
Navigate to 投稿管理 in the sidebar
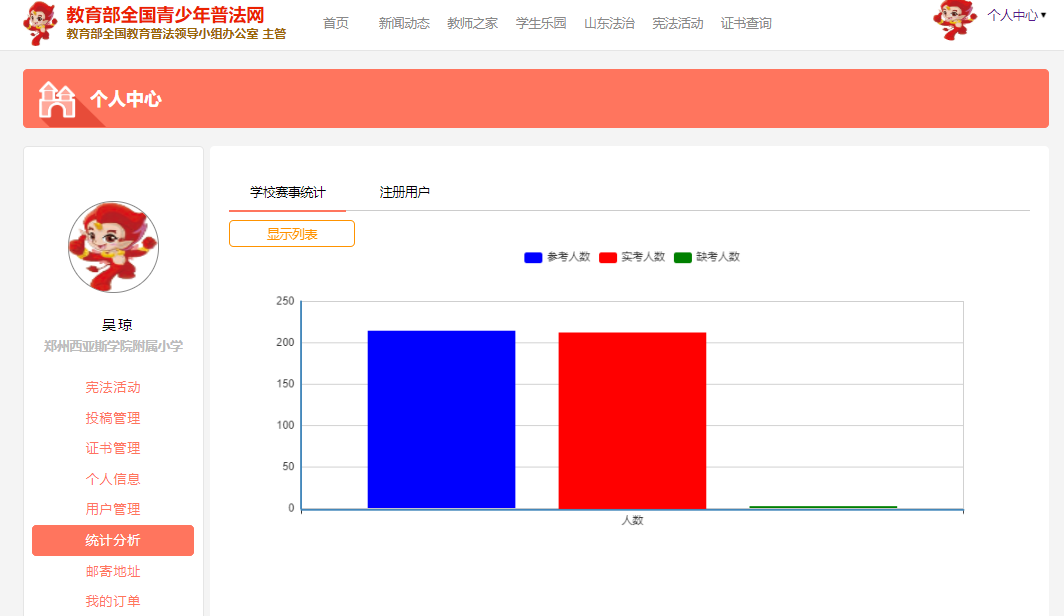coord(113,418)
